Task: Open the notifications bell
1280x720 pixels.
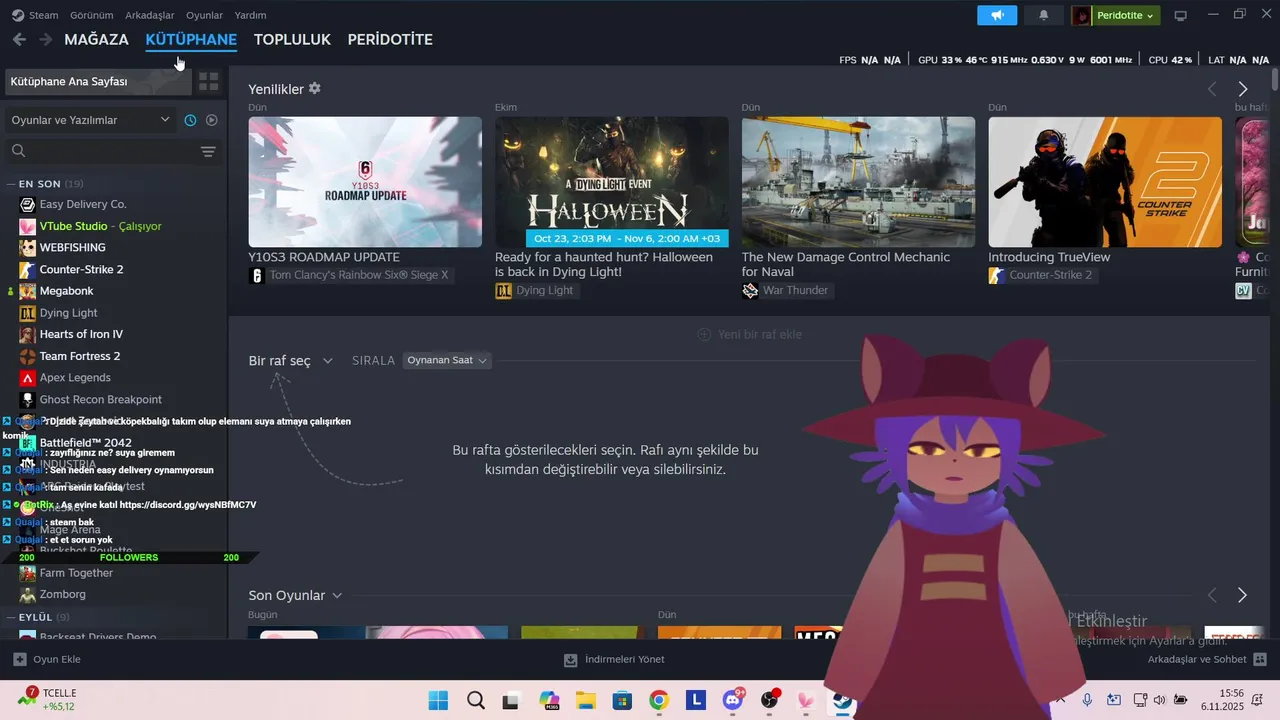Action: tap(1044, 15)
